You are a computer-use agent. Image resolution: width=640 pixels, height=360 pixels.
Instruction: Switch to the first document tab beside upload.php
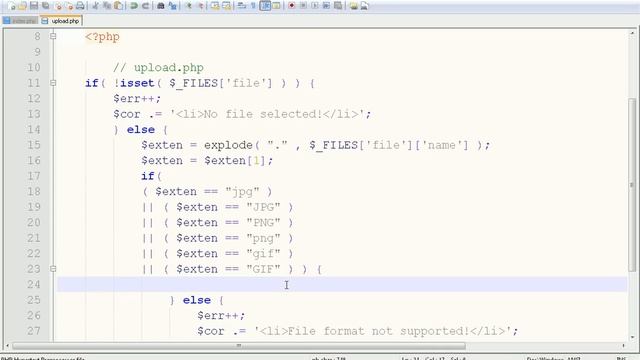pos(20,21)
